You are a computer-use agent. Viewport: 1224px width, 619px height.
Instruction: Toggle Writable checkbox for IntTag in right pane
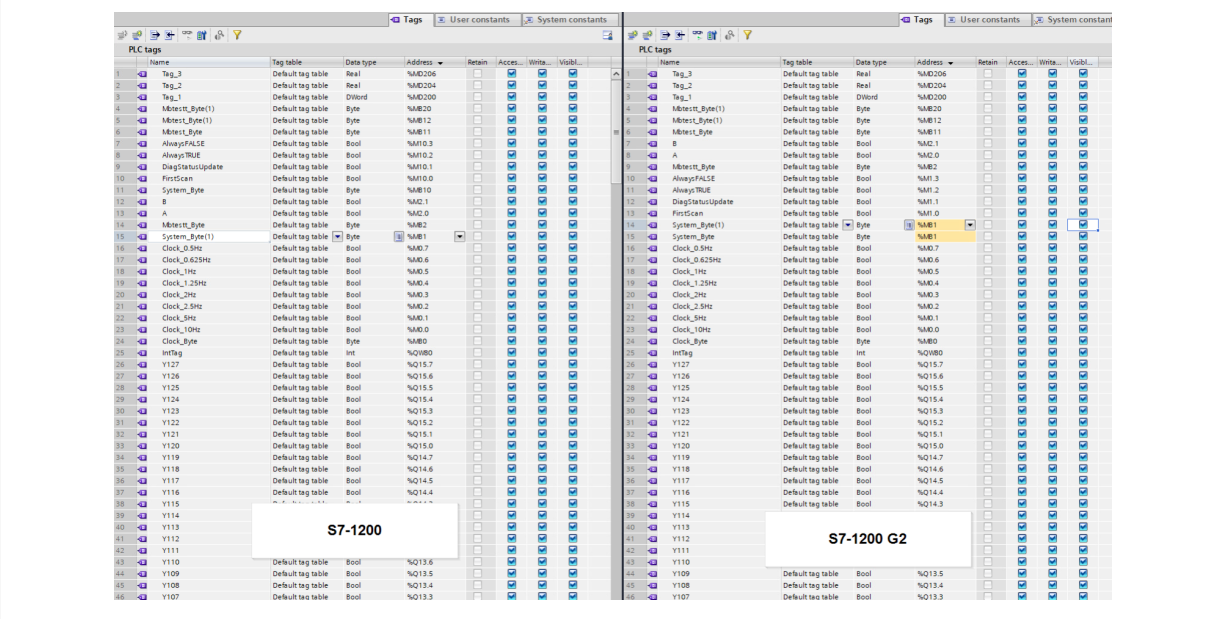(1053, 353)
